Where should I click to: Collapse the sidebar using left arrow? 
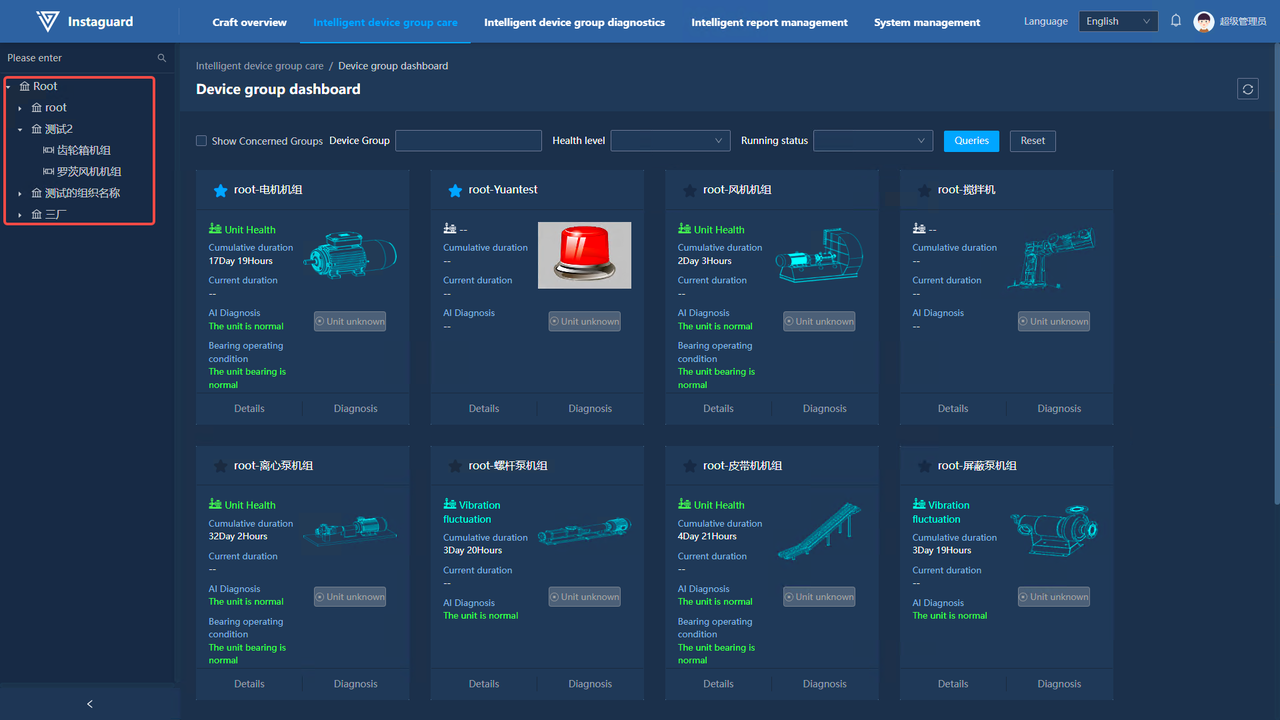pos(89,704)
